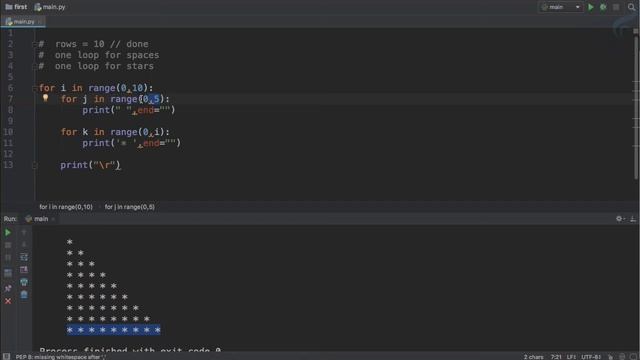Viewport: 640px width, 360px height.
Task: Close the 'main' Run tab
Action: pyautogui.click(x=53, y=219)
